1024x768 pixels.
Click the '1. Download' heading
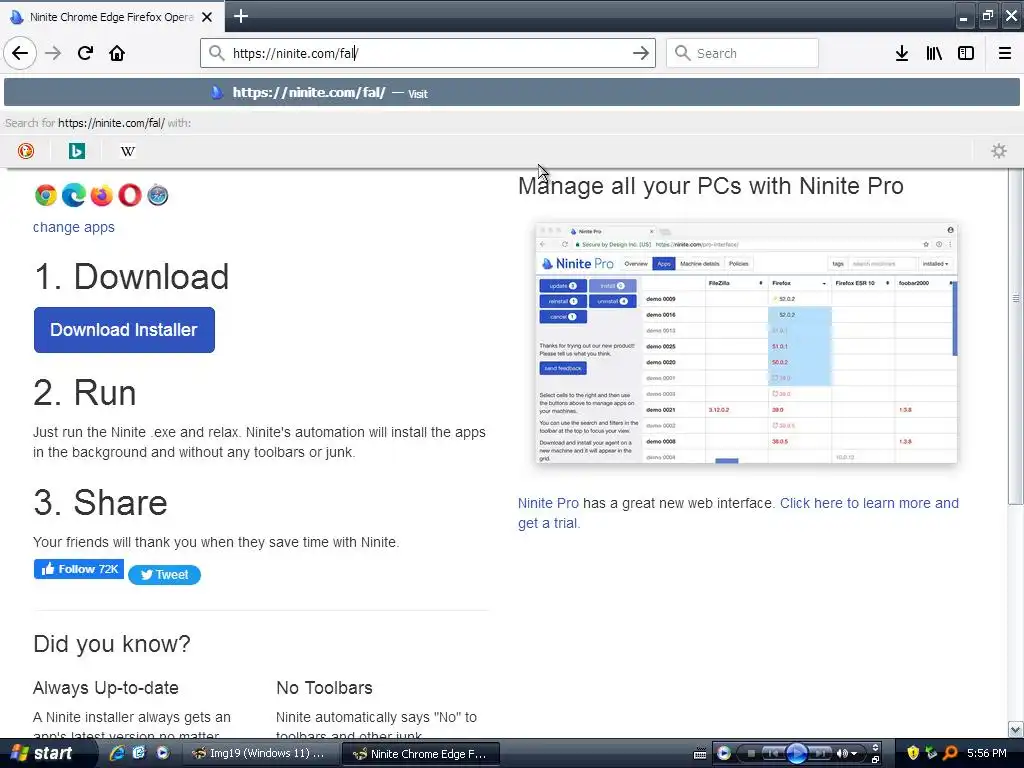pos(131,276)
